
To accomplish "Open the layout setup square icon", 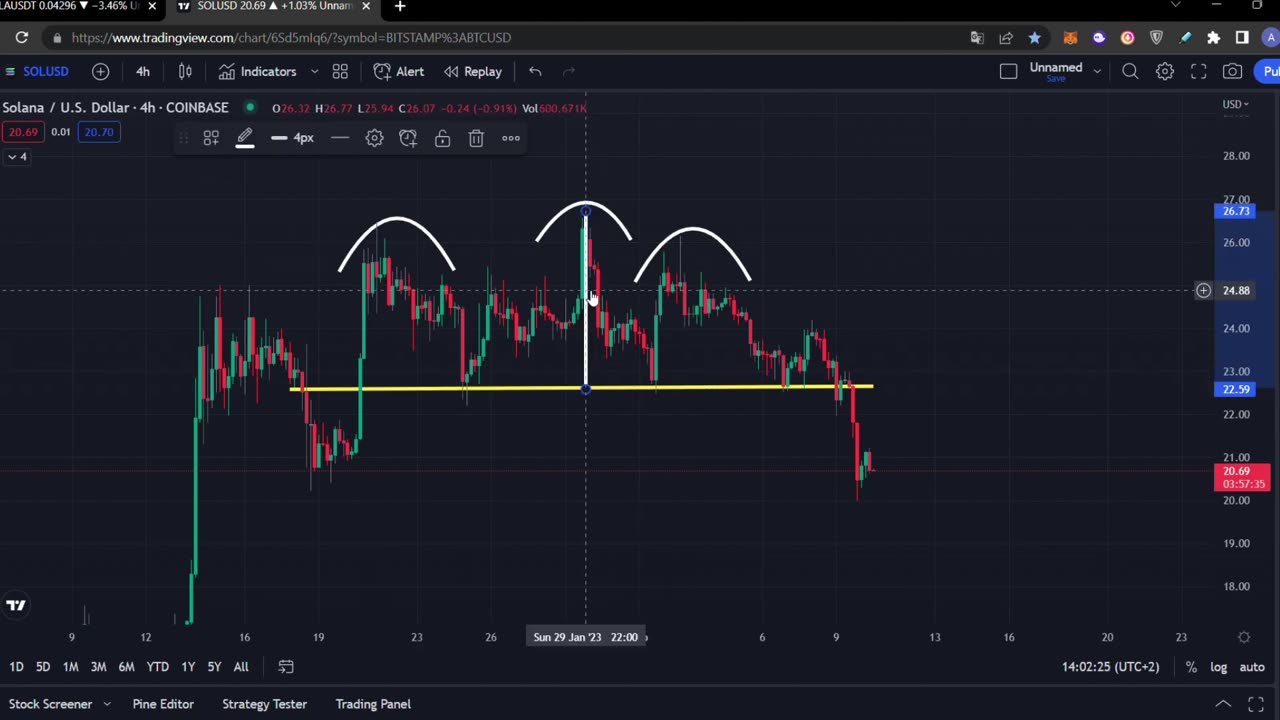I will pos(1008,72).
